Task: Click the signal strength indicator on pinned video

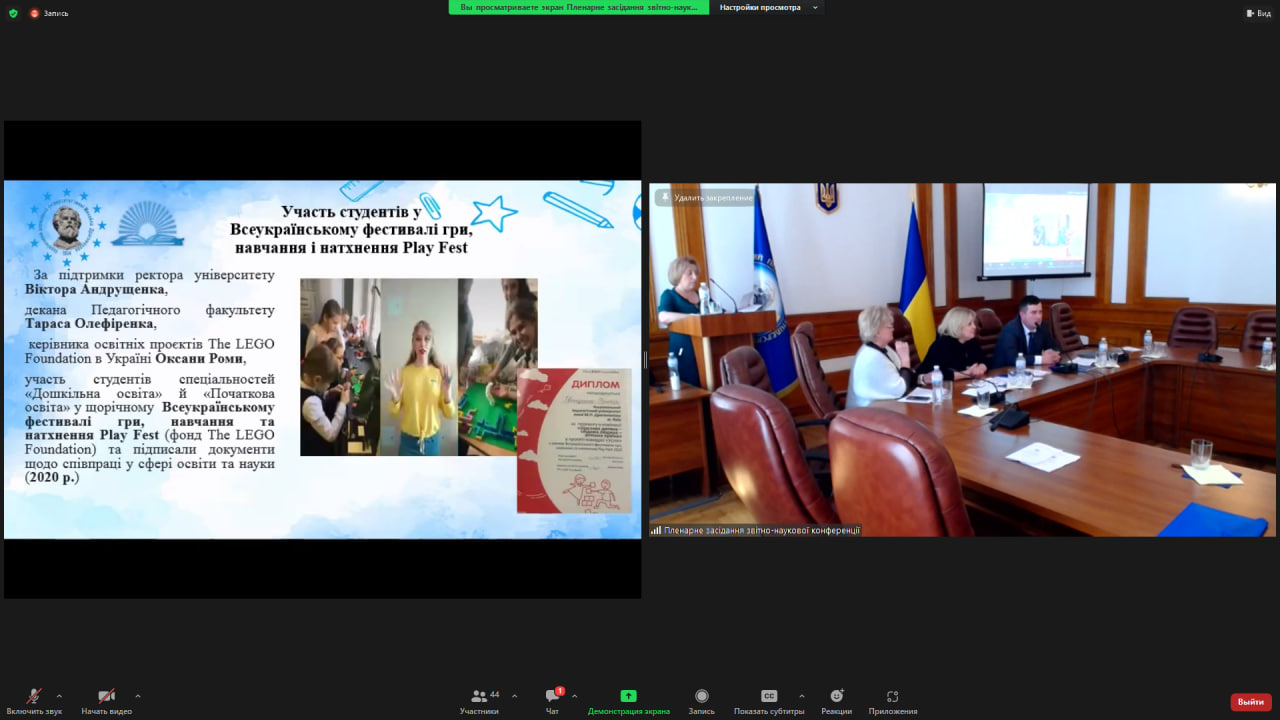Action: [x=655, y=529]
